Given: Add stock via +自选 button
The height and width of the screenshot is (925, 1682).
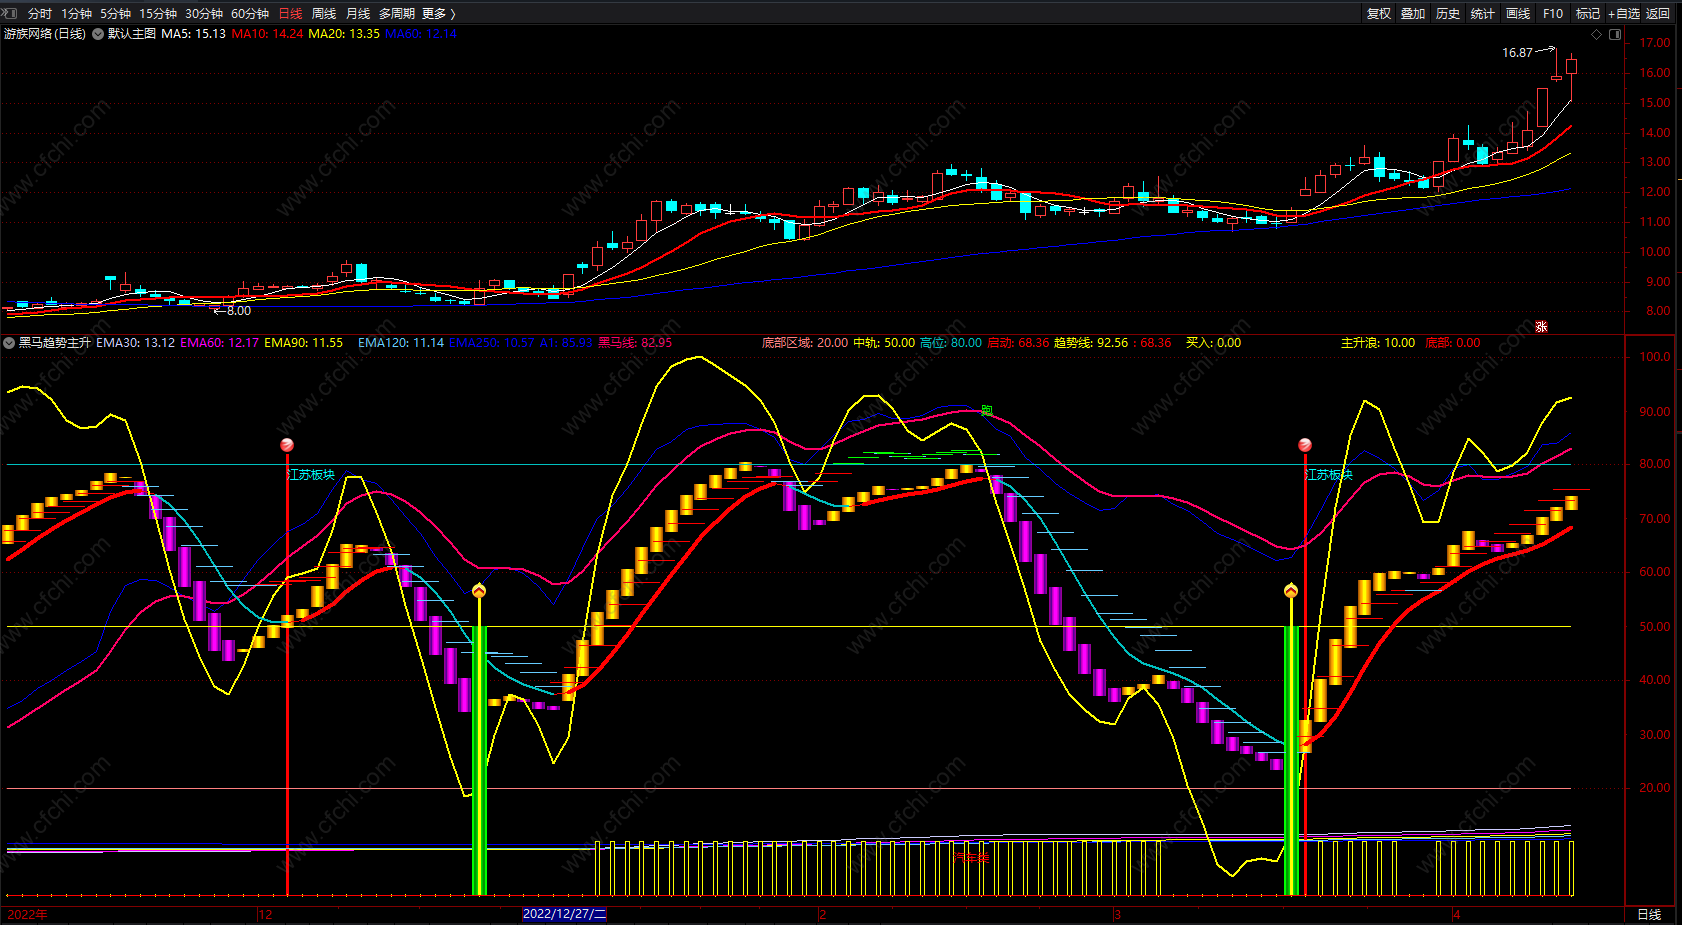Looking at the screenshot, I should pos(1623,13).
